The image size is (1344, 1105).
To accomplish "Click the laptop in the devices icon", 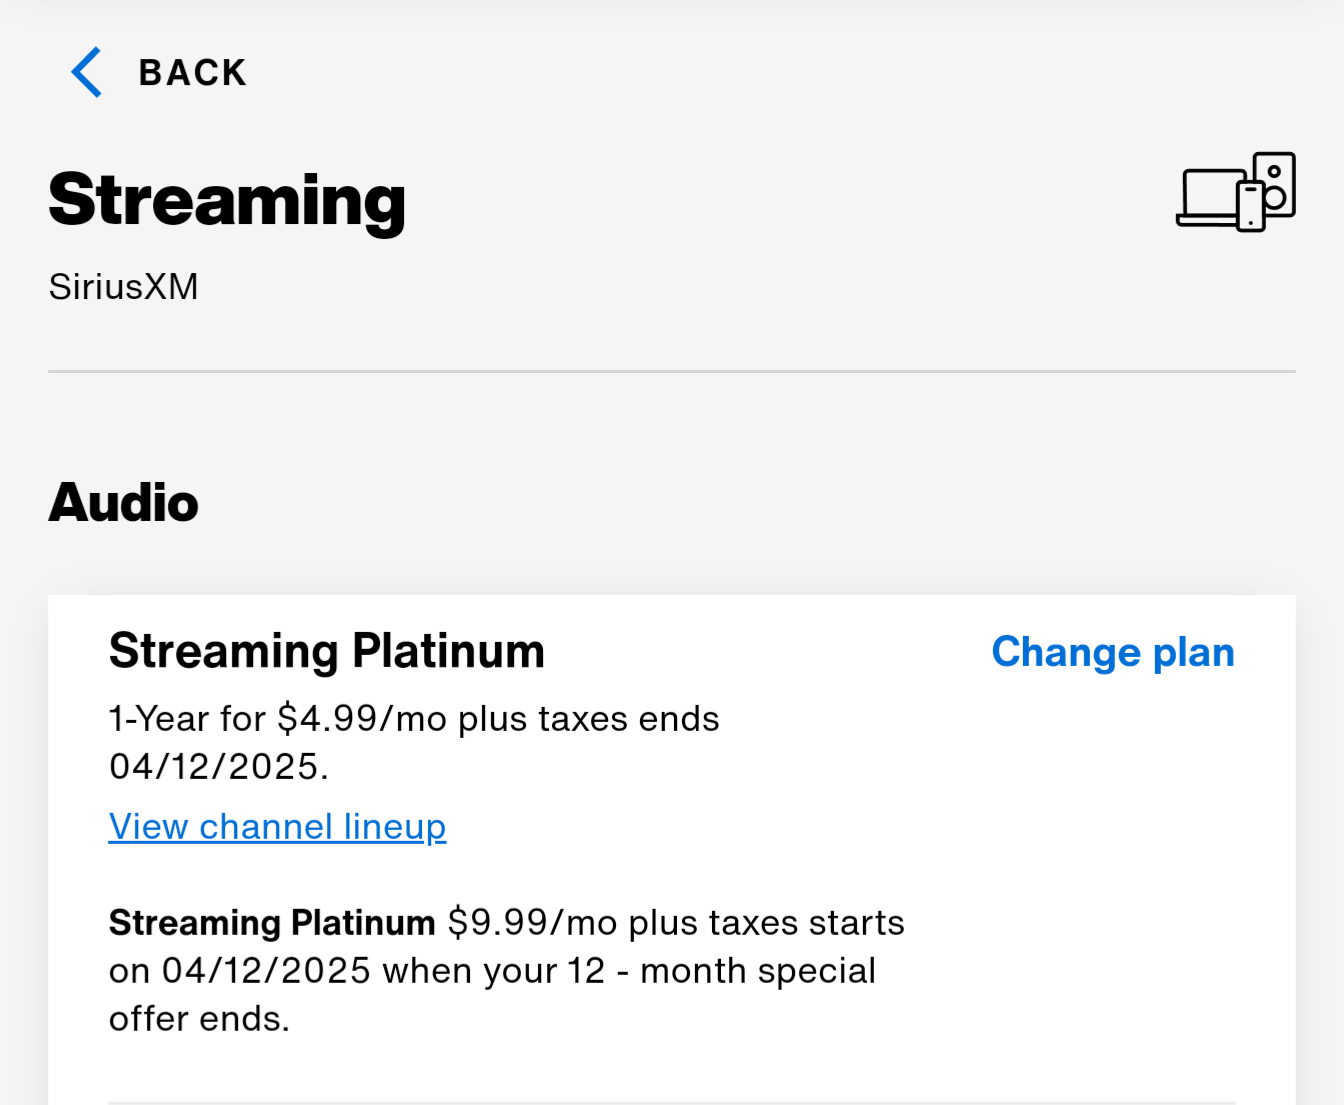I will click(x=1207, y=197).
